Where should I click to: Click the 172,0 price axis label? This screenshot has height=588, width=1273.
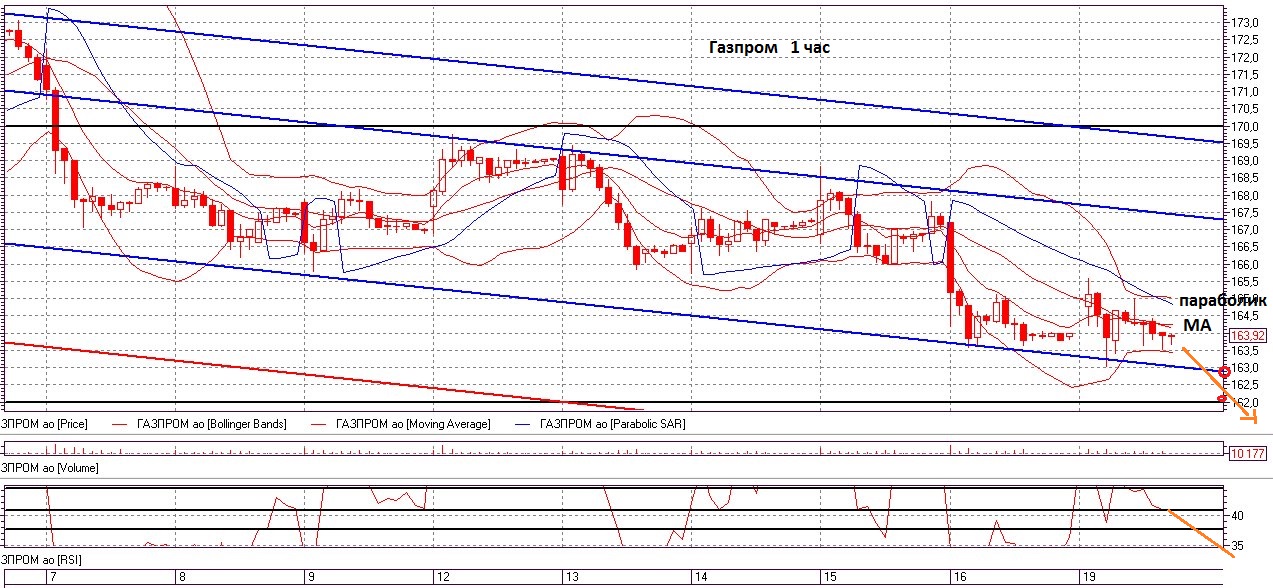click(x=1246, y=57)
